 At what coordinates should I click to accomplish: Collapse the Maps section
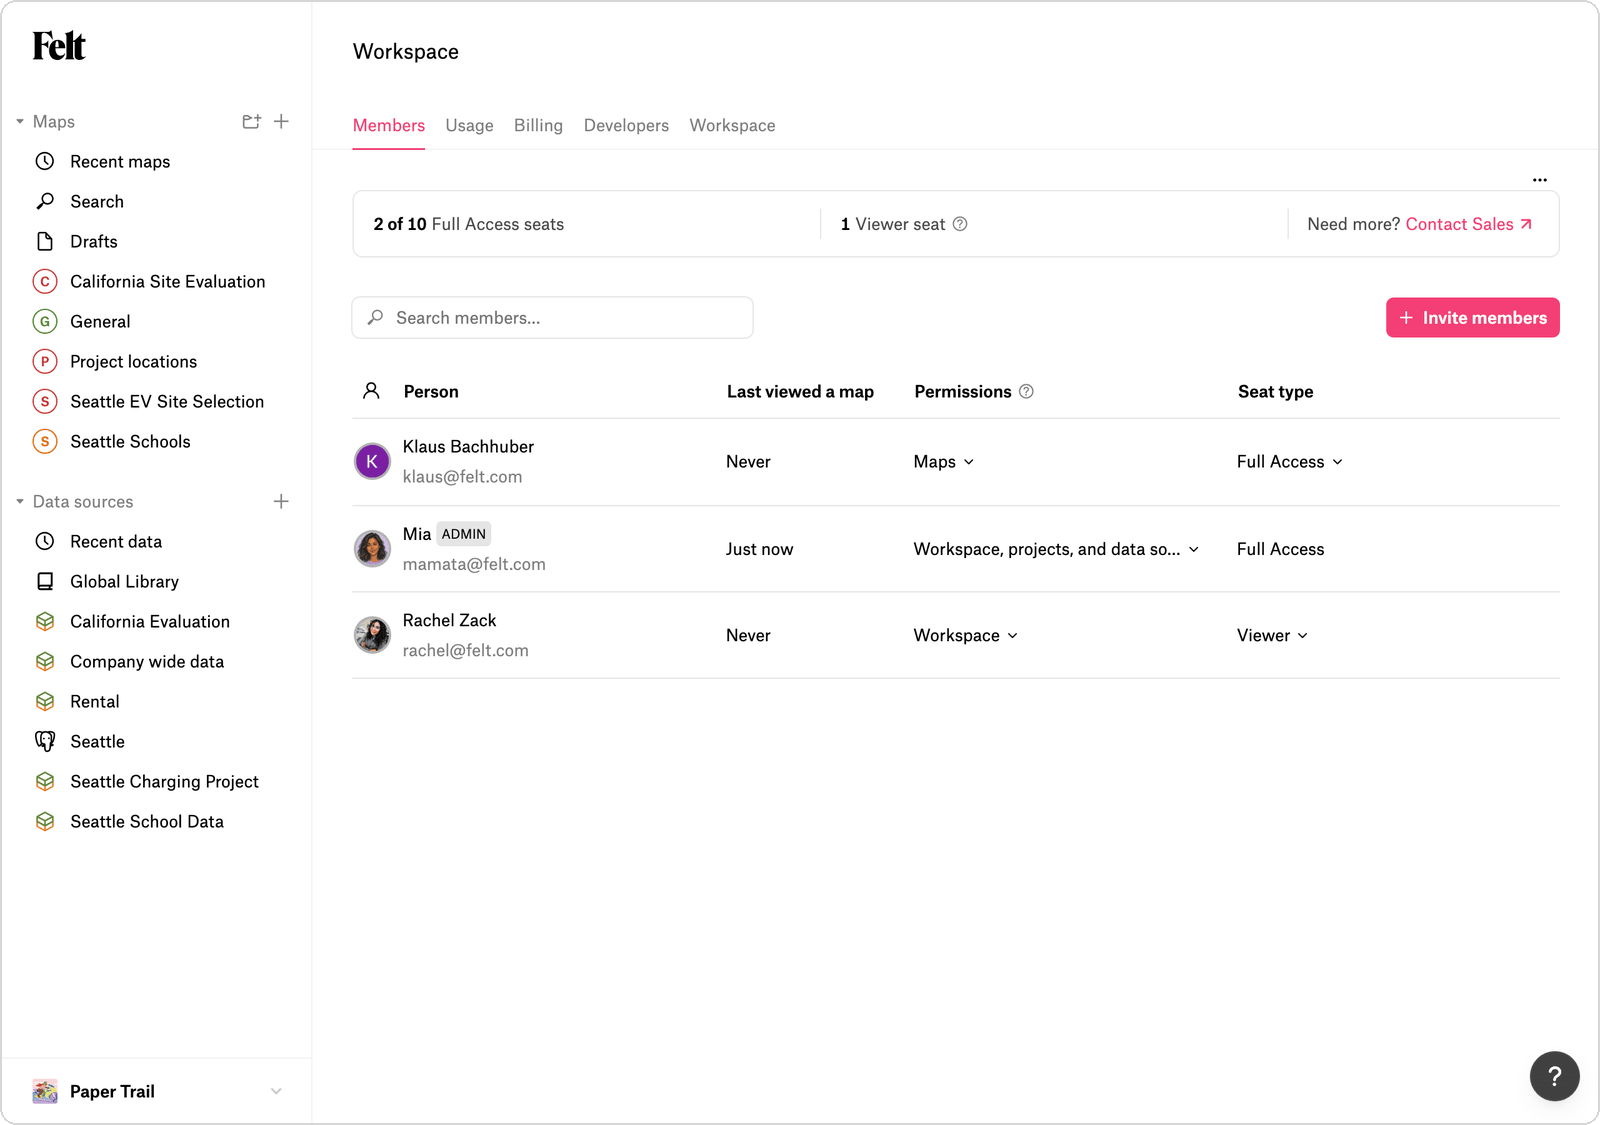[x=20, y=121]
